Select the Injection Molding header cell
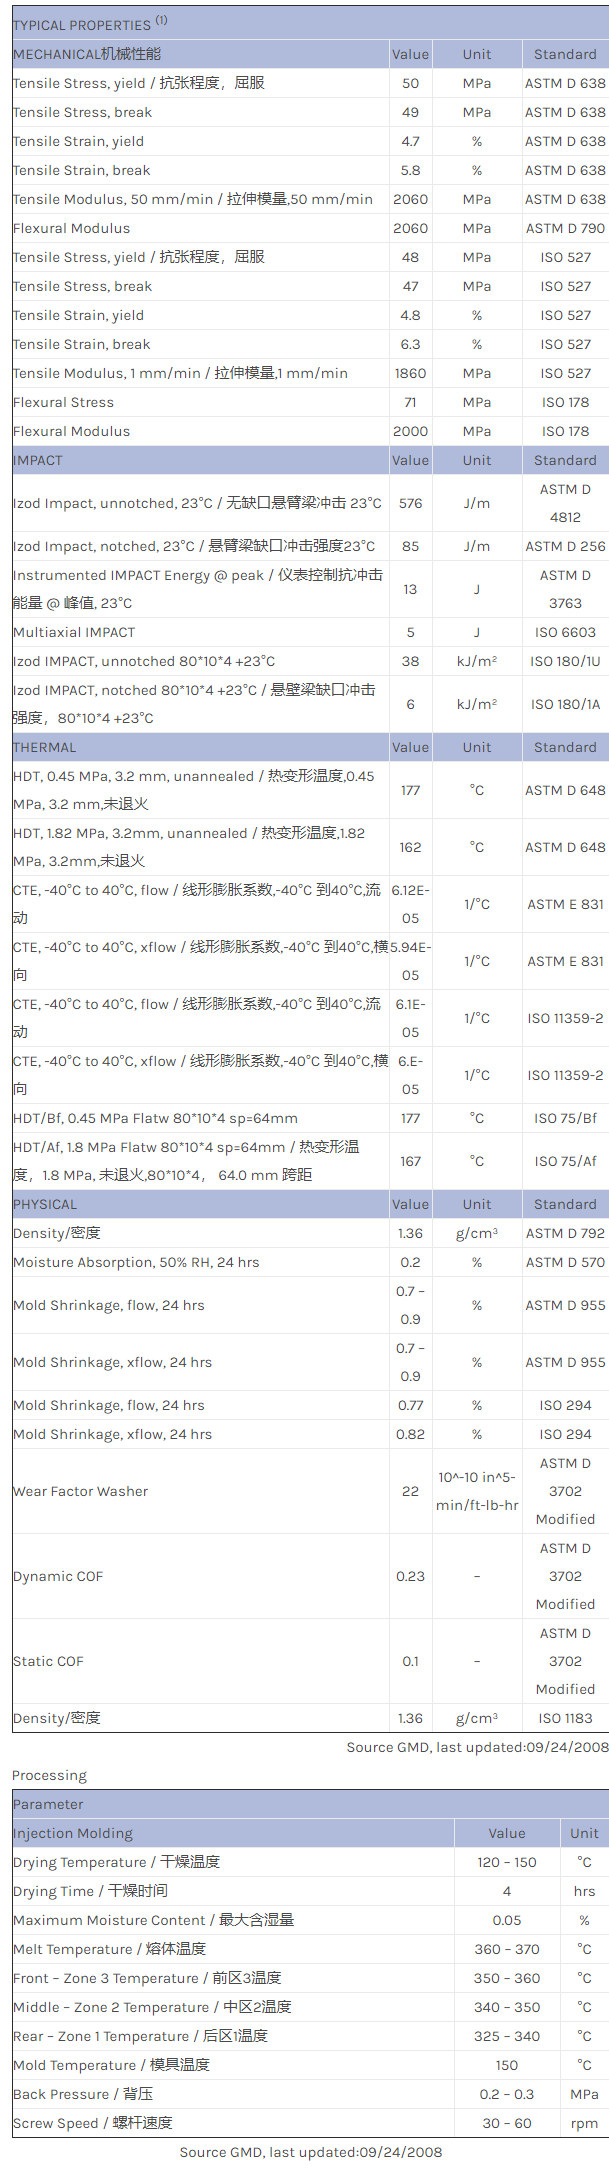This screenshot has height=2176, width=609. point(73,1833)
